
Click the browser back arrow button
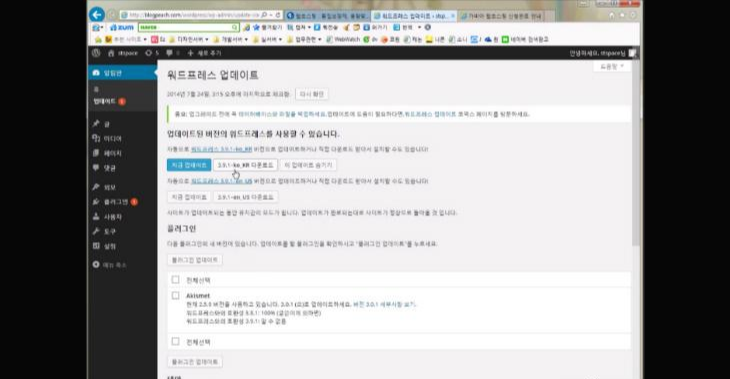pyautogui.click(x=97, y=14)
